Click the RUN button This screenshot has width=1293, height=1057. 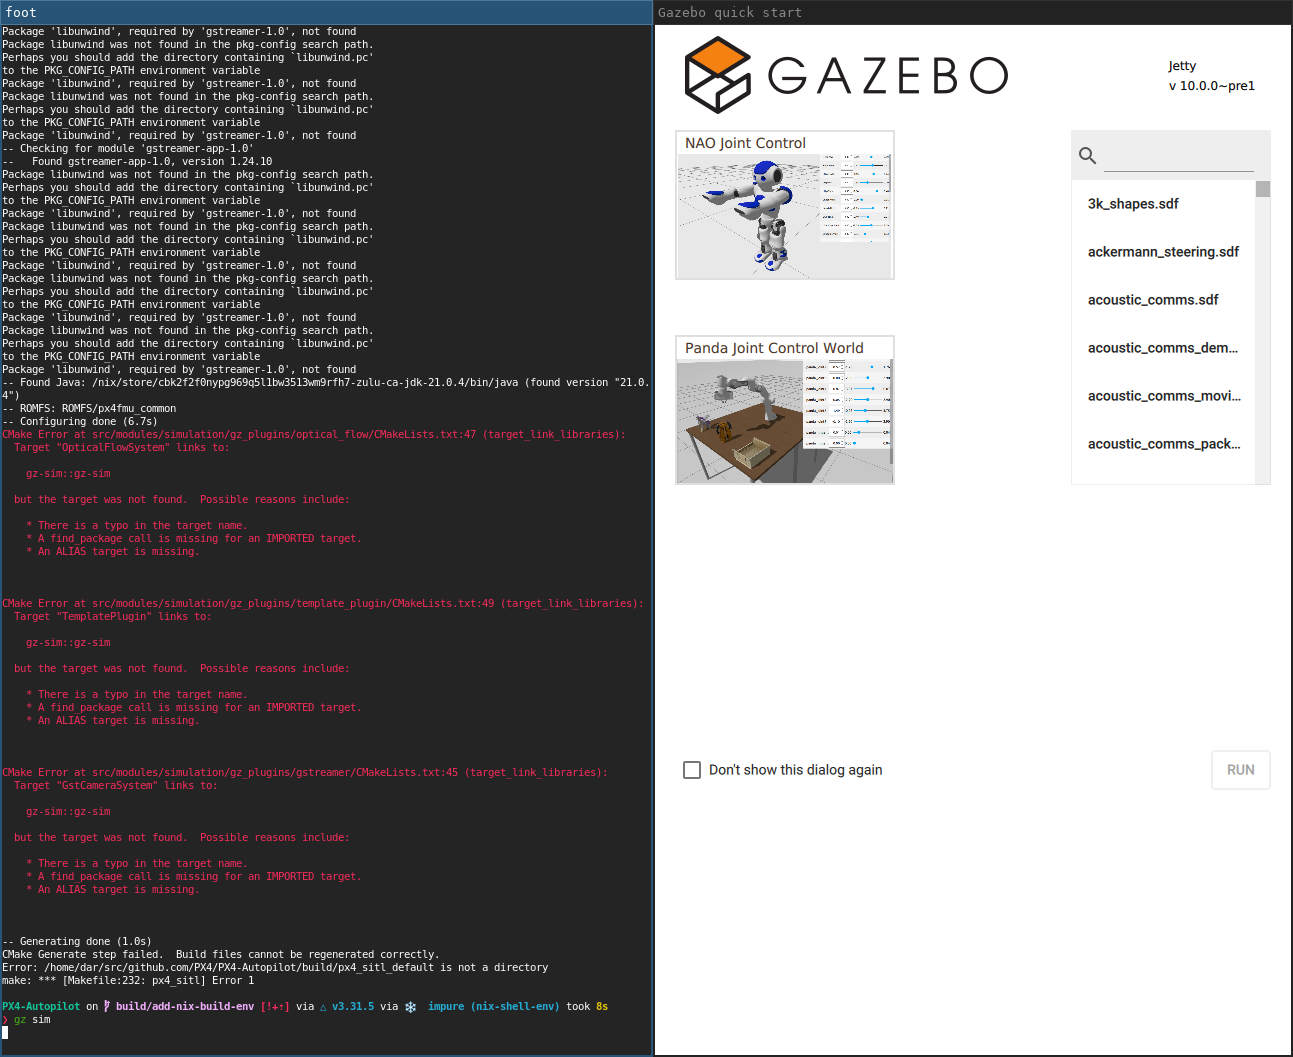coord(1241,770)
